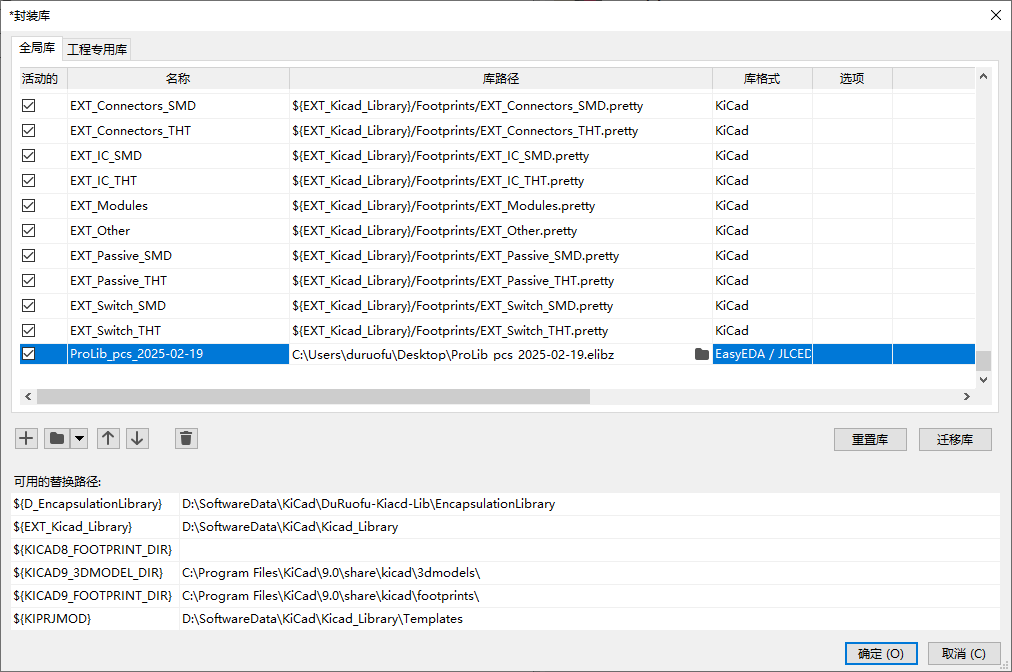
Task: Click the 库路径 column header
Action: pos(500,78)
